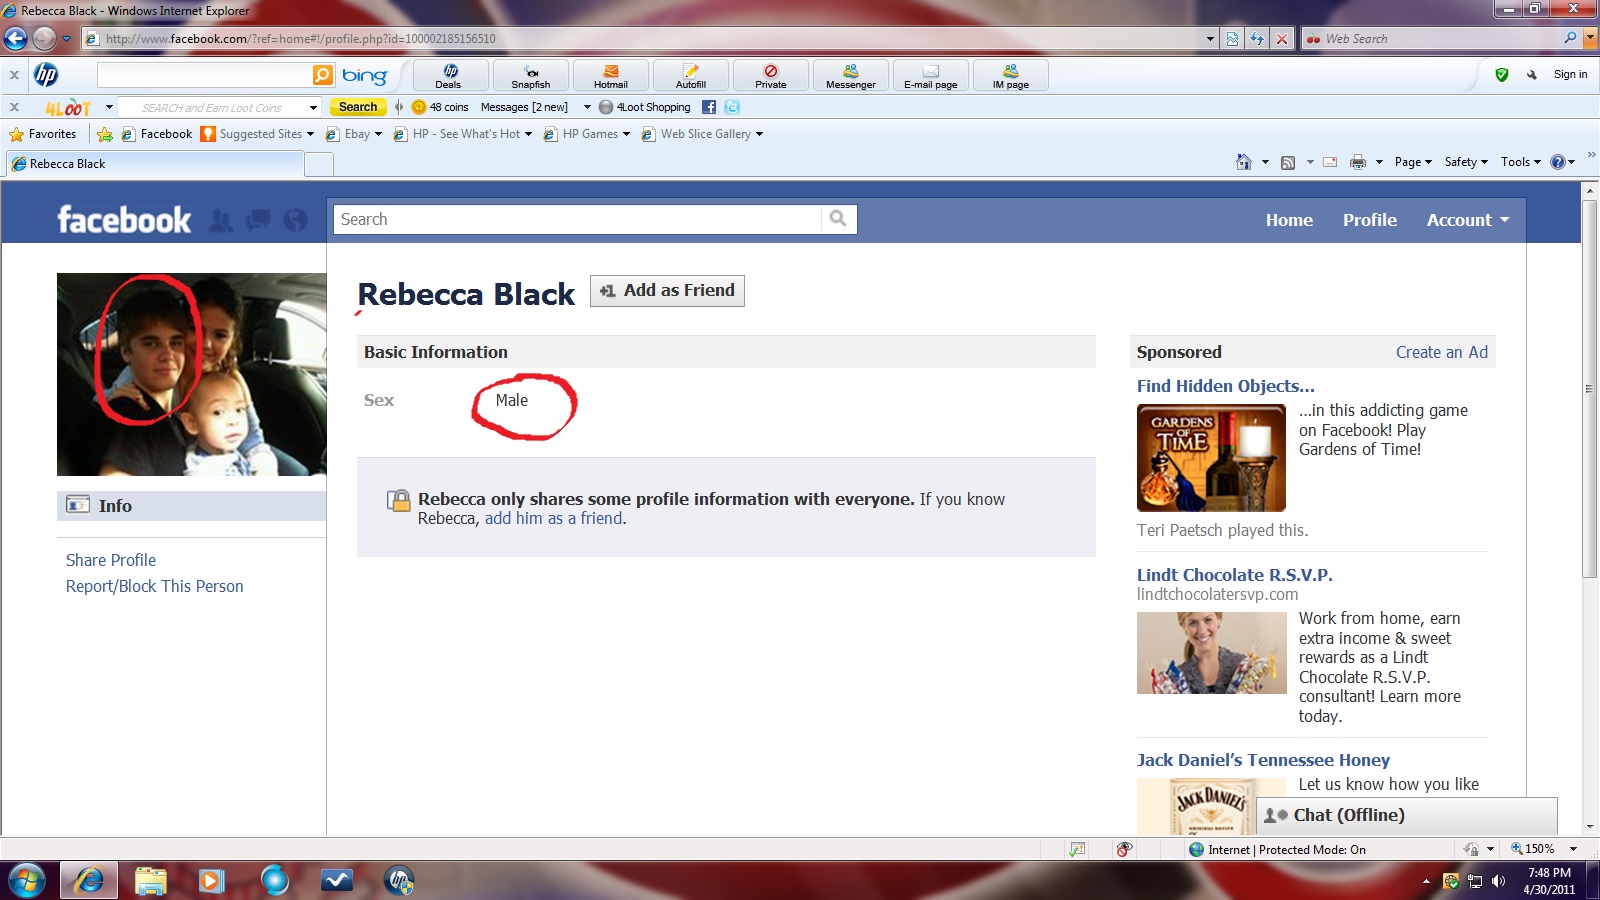
Task: Select the Autofill toolbar icon
Action: (x=691, y=75)
